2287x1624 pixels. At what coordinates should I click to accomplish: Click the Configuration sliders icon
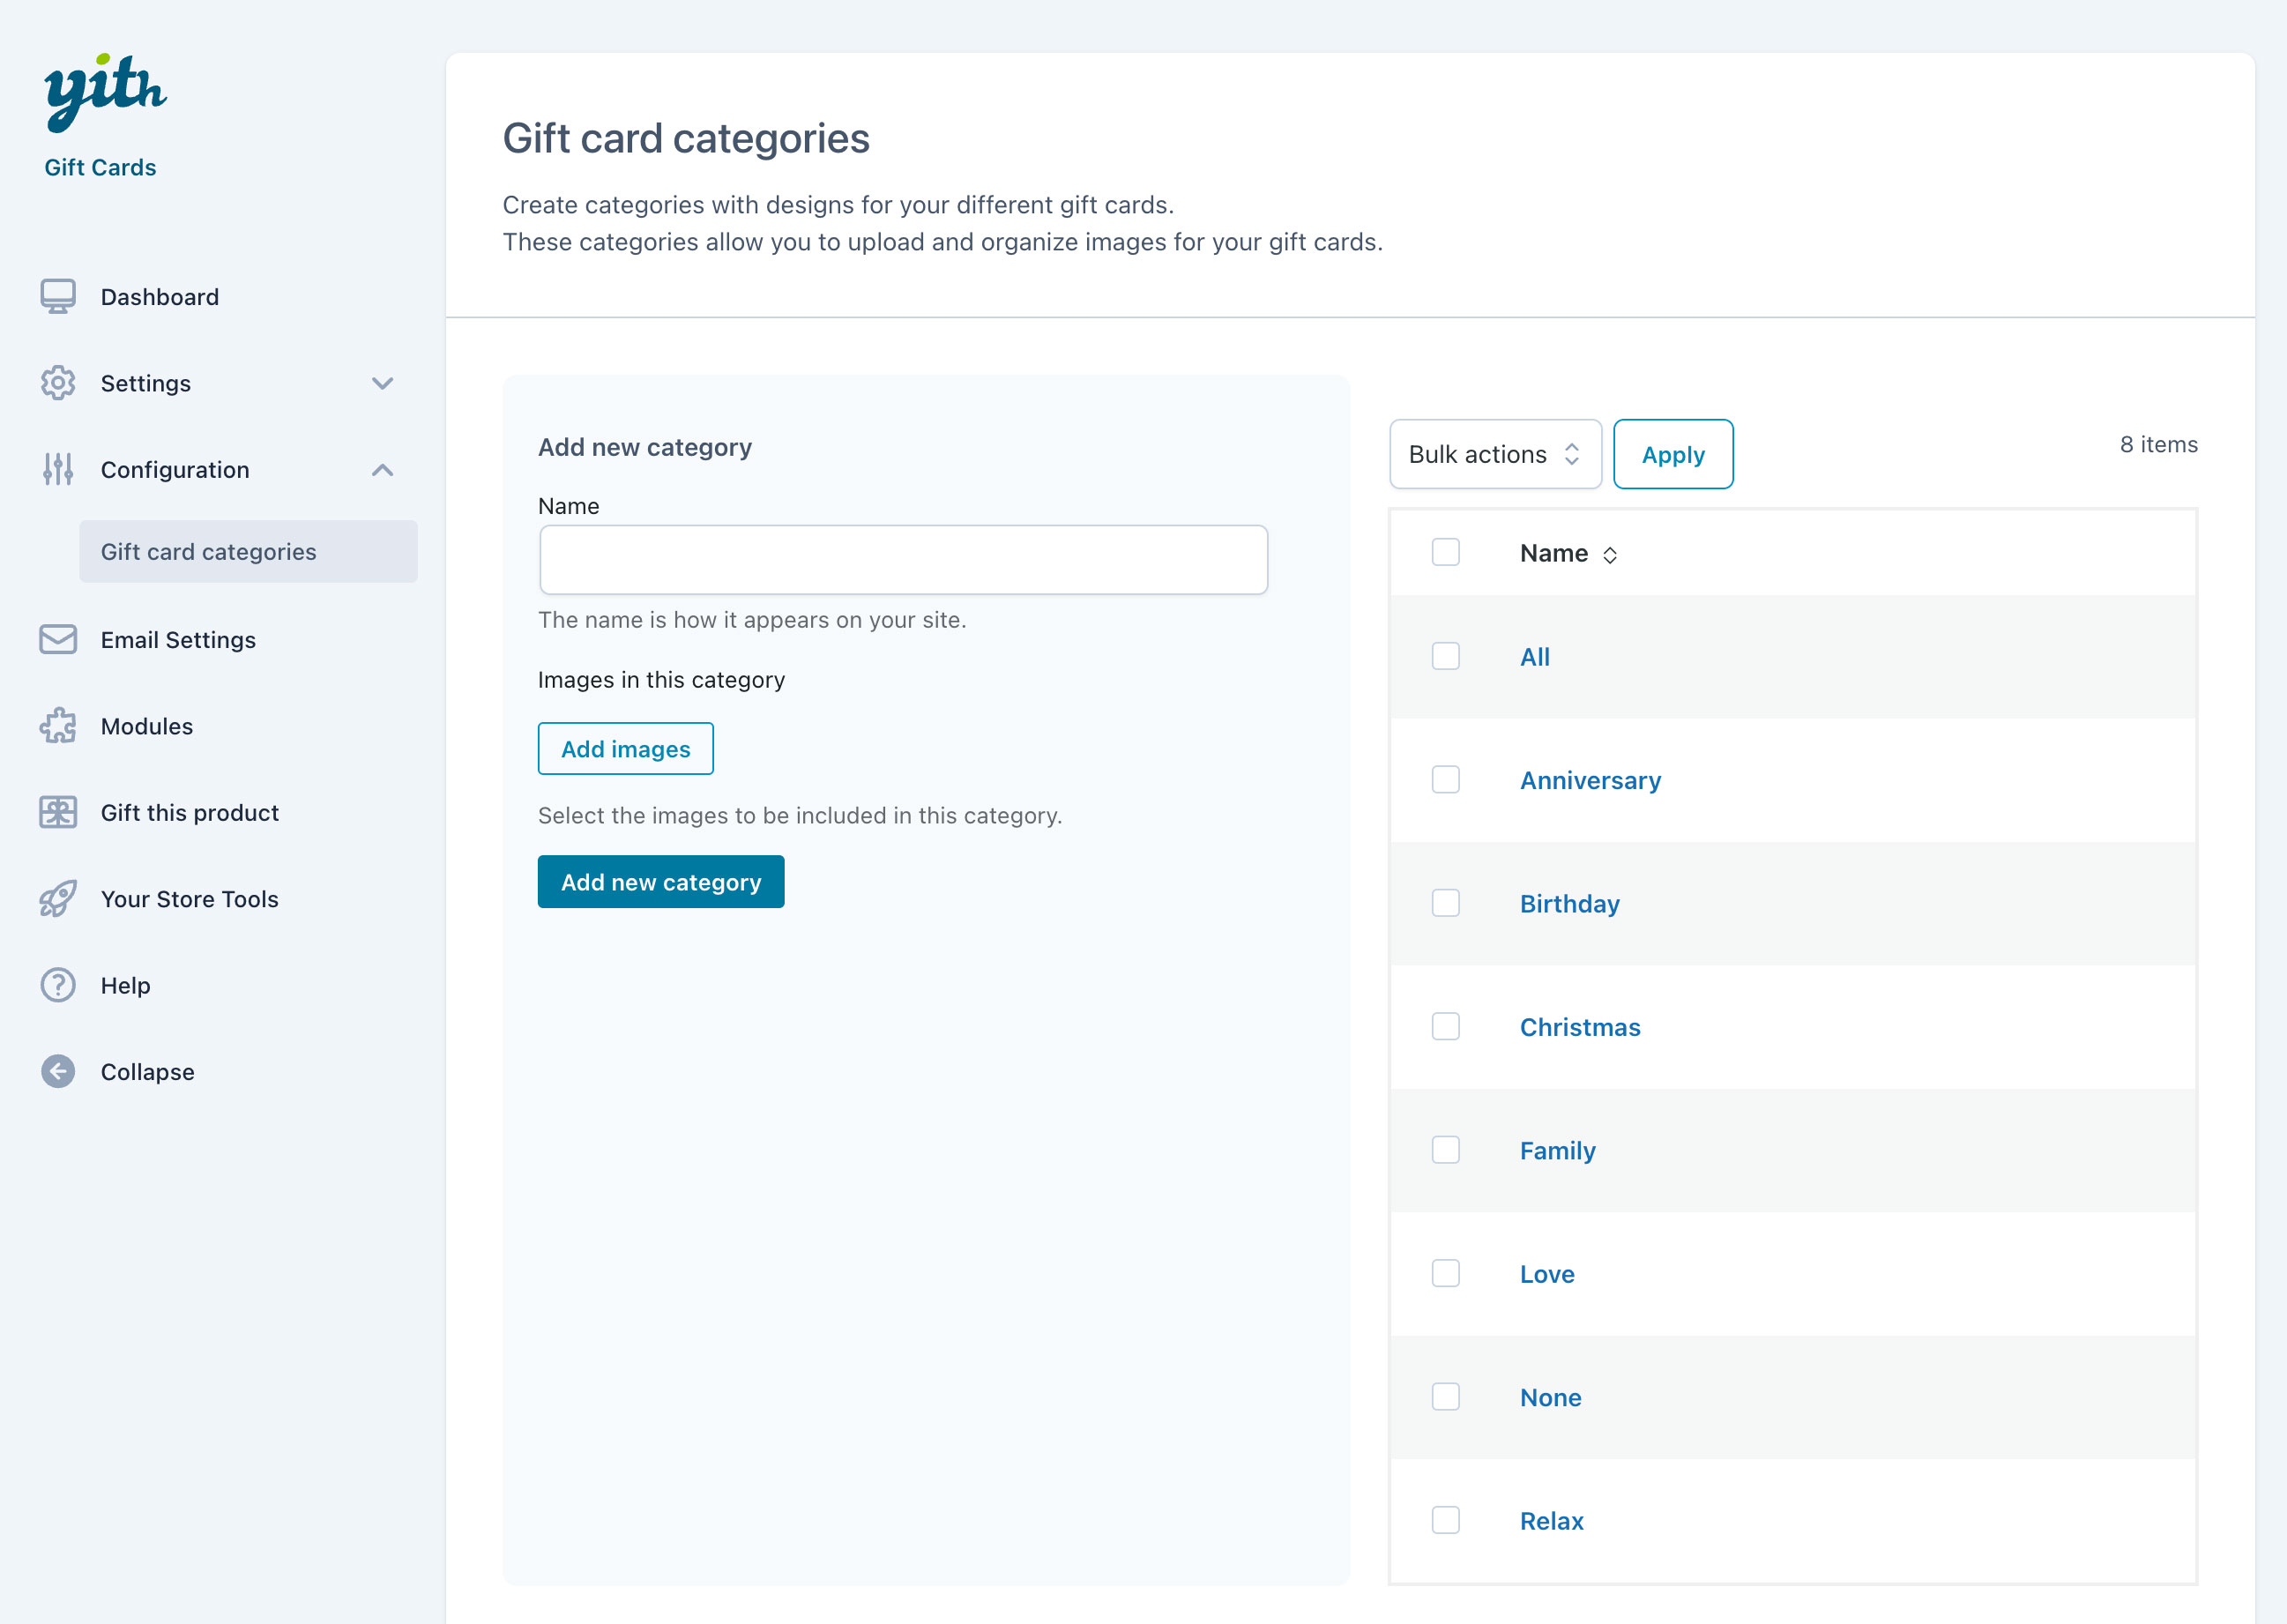(x=58, y=469)
